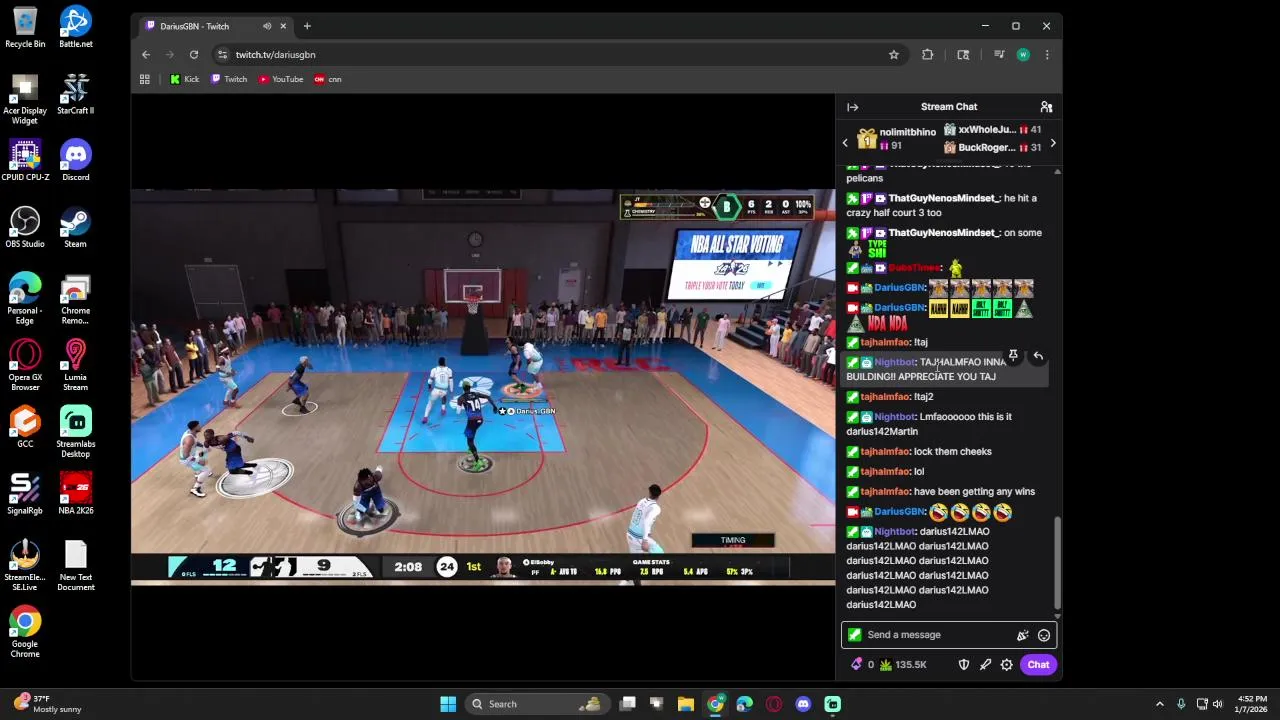
Task: Show next gift leaderboard entry
Action: pos(1052,144)
